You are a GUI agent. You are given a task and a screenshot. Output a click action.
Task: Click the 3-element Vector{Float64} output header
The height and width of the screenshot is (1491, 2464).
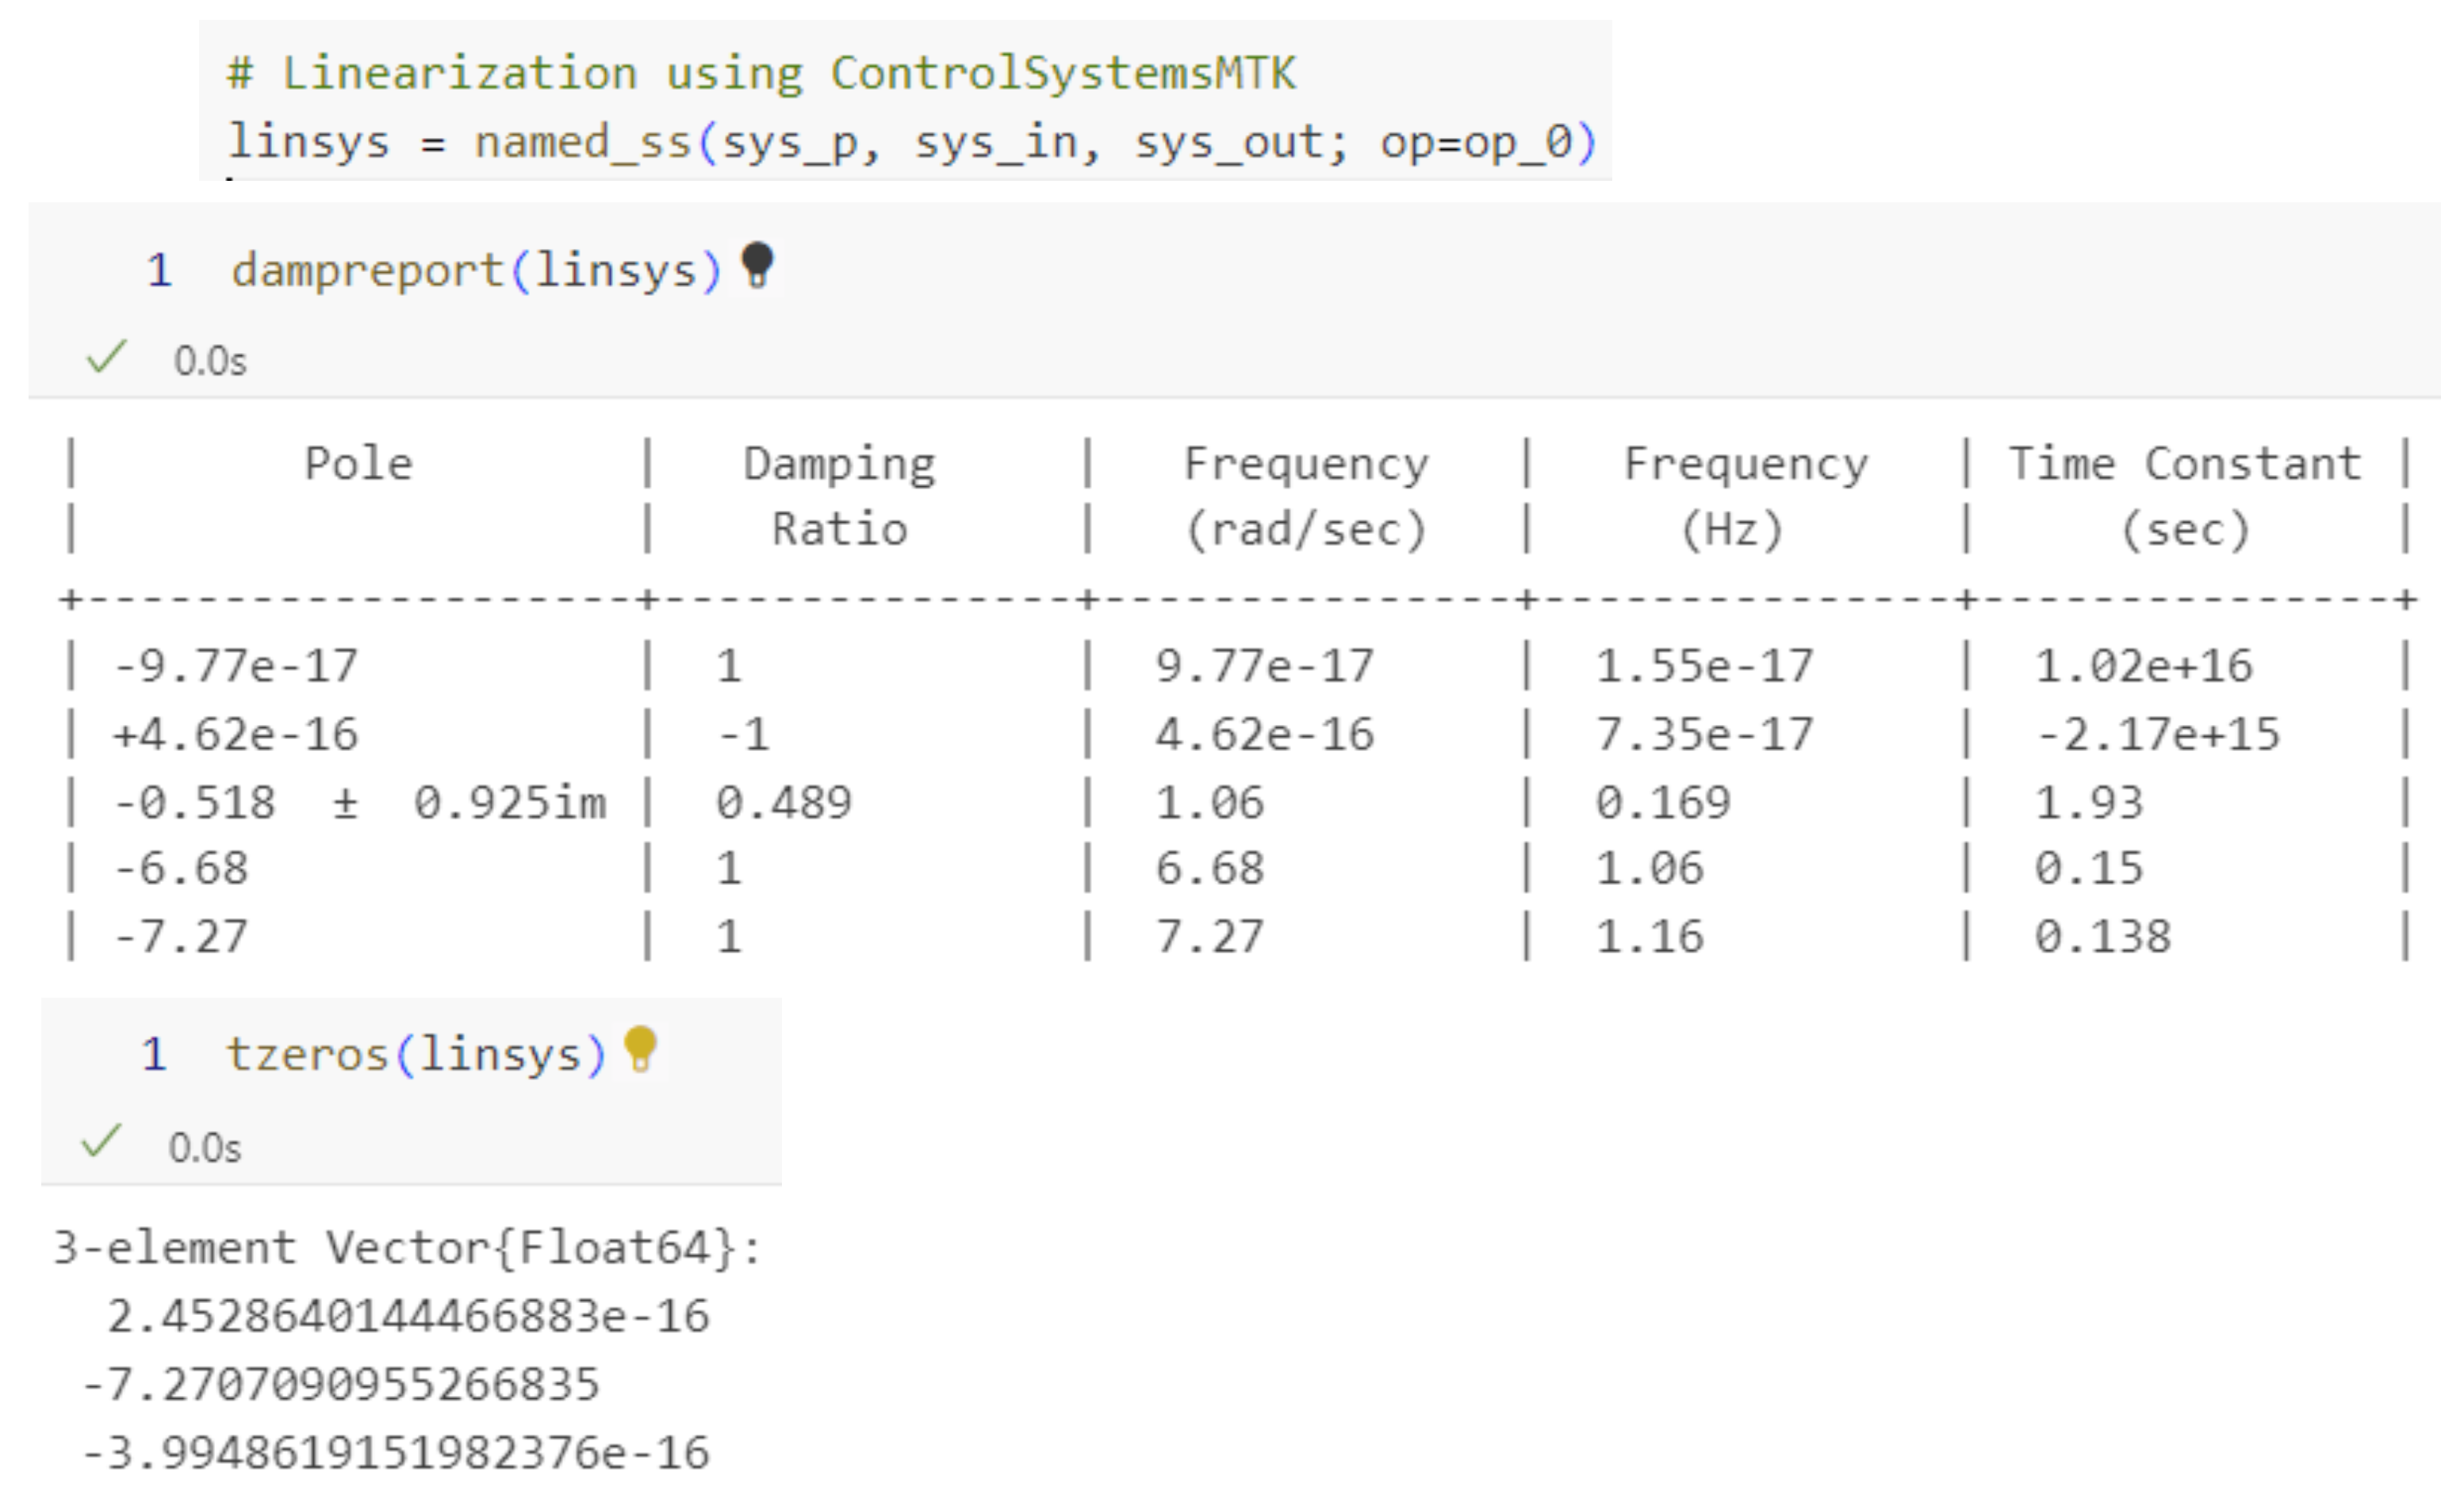[x=407, y=1248]
